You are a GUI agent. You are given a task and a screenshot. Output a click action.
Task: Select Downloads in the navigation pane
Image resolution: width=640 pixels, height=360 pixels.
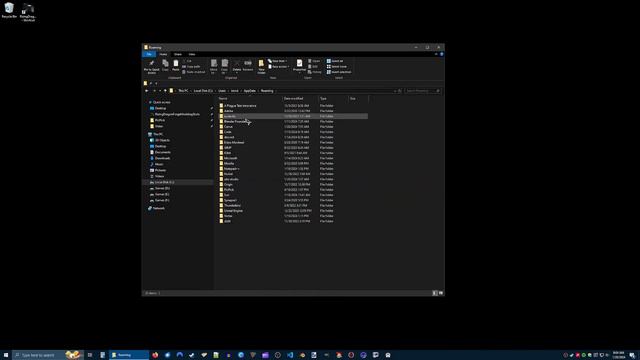coord(162,158)
